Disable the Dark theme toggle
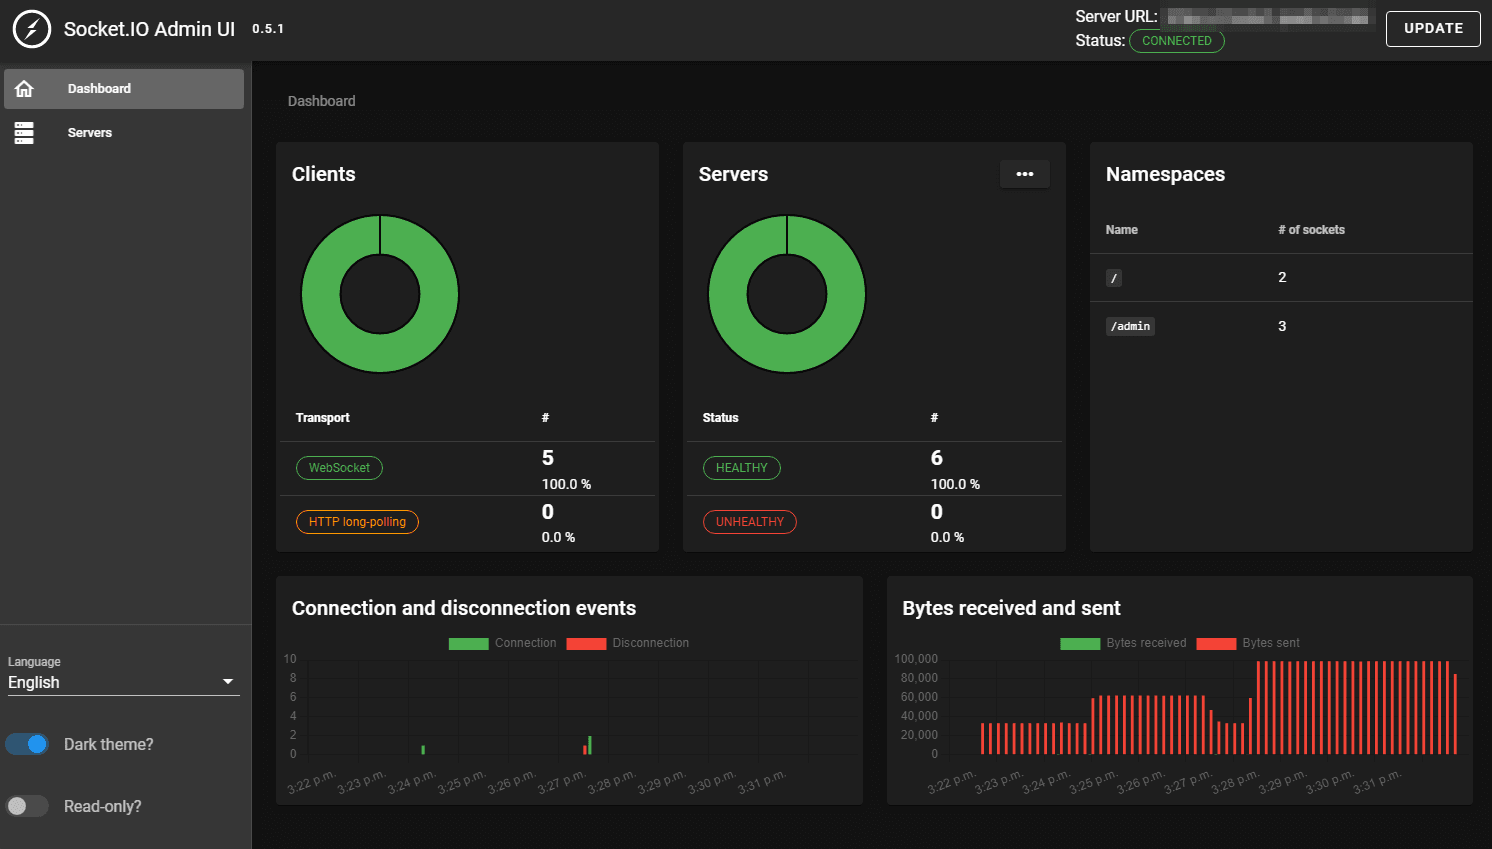Image resolution: width=1492 pixels, height=849 pixels. click(x=27, y=744)
